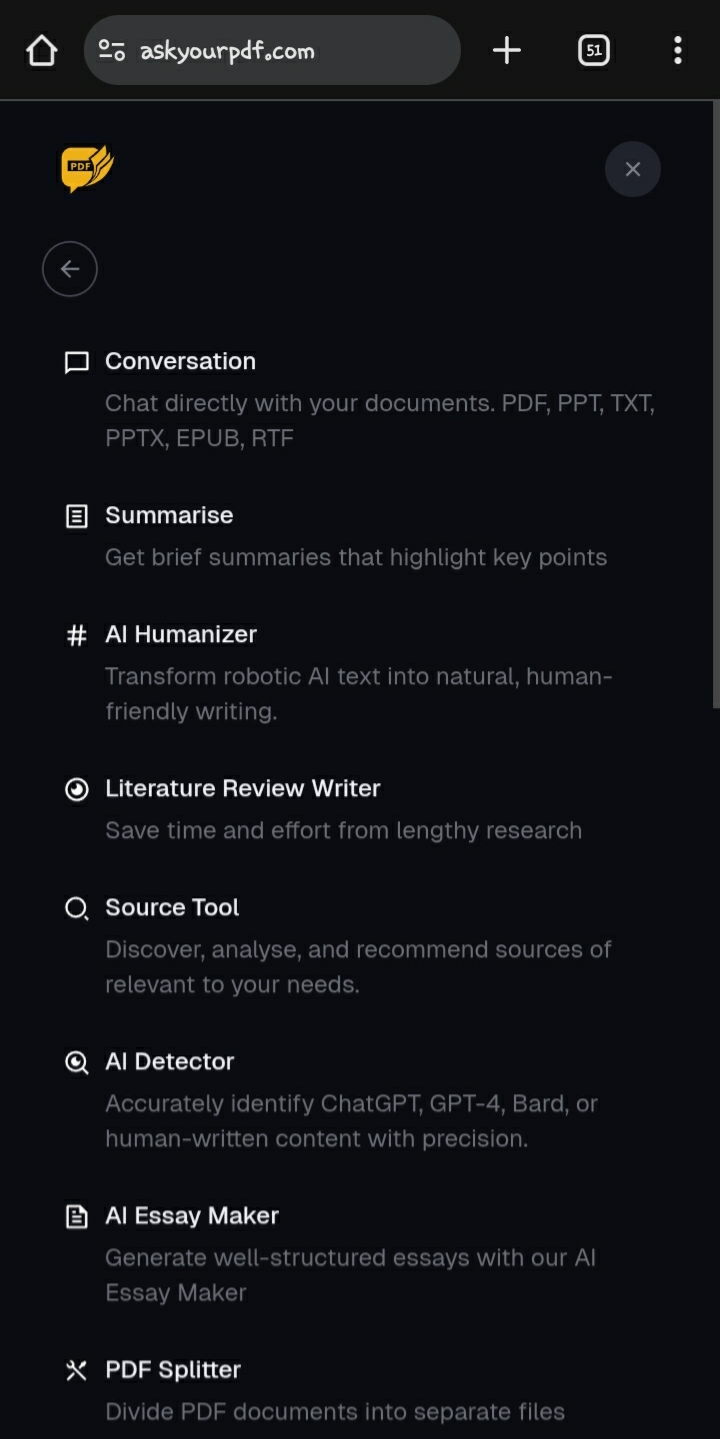Choose Literature Review Writer from the list

pyautogui.click(x=360, y=809)
